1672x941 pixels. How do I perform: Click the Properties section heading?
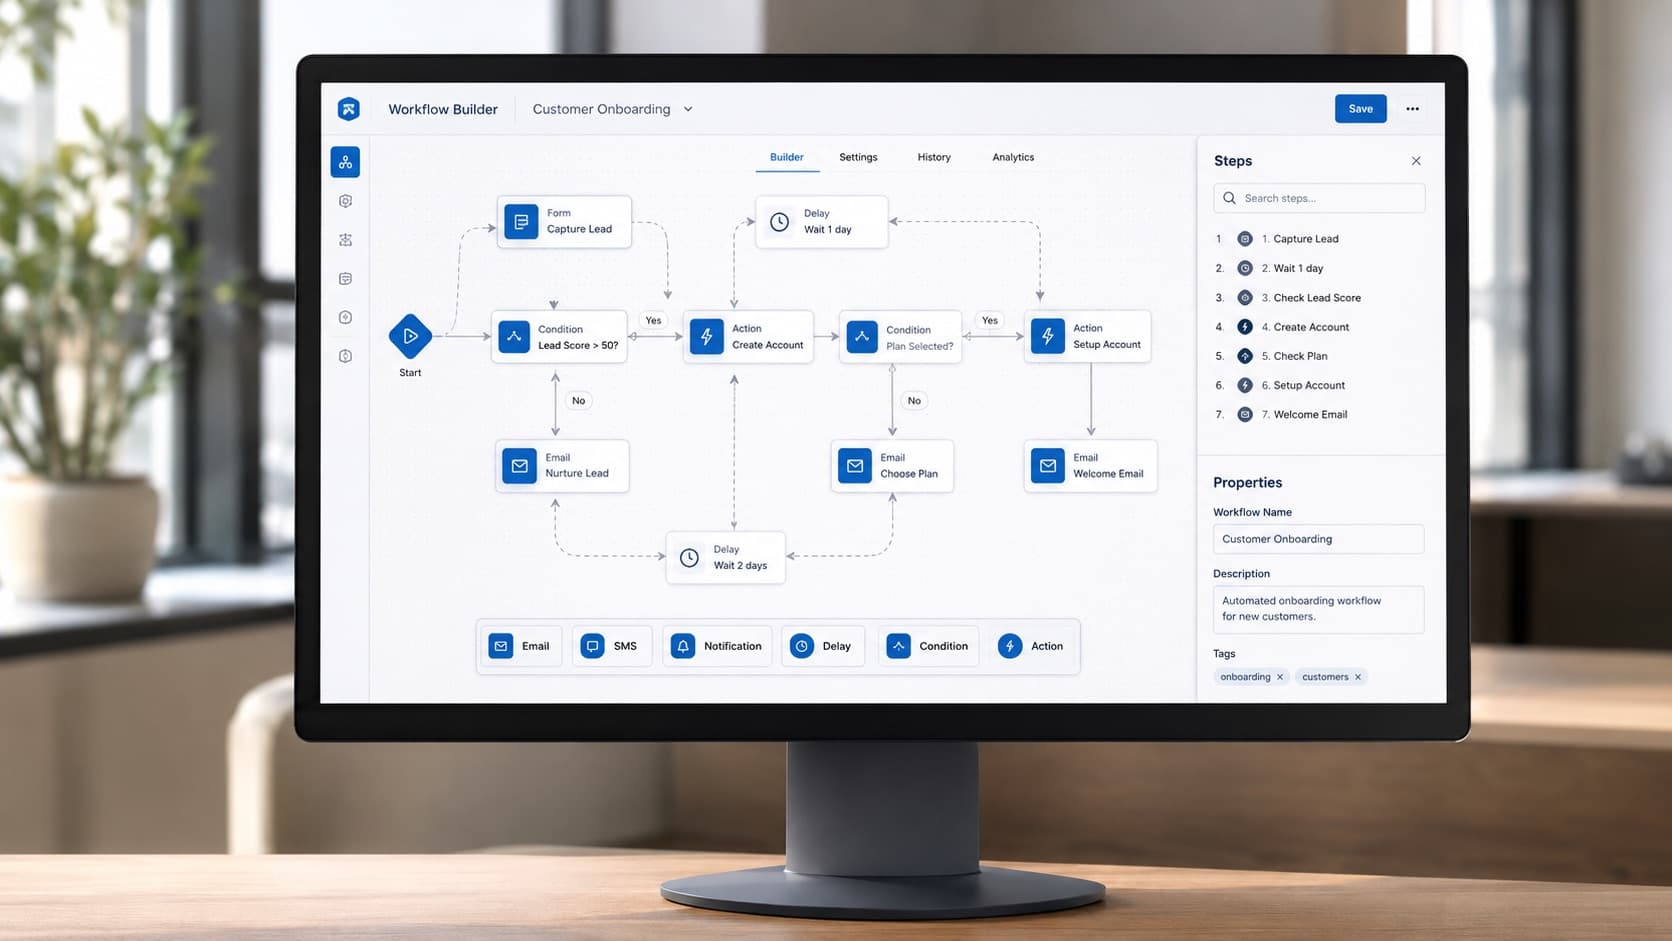tap(1247, 482)
